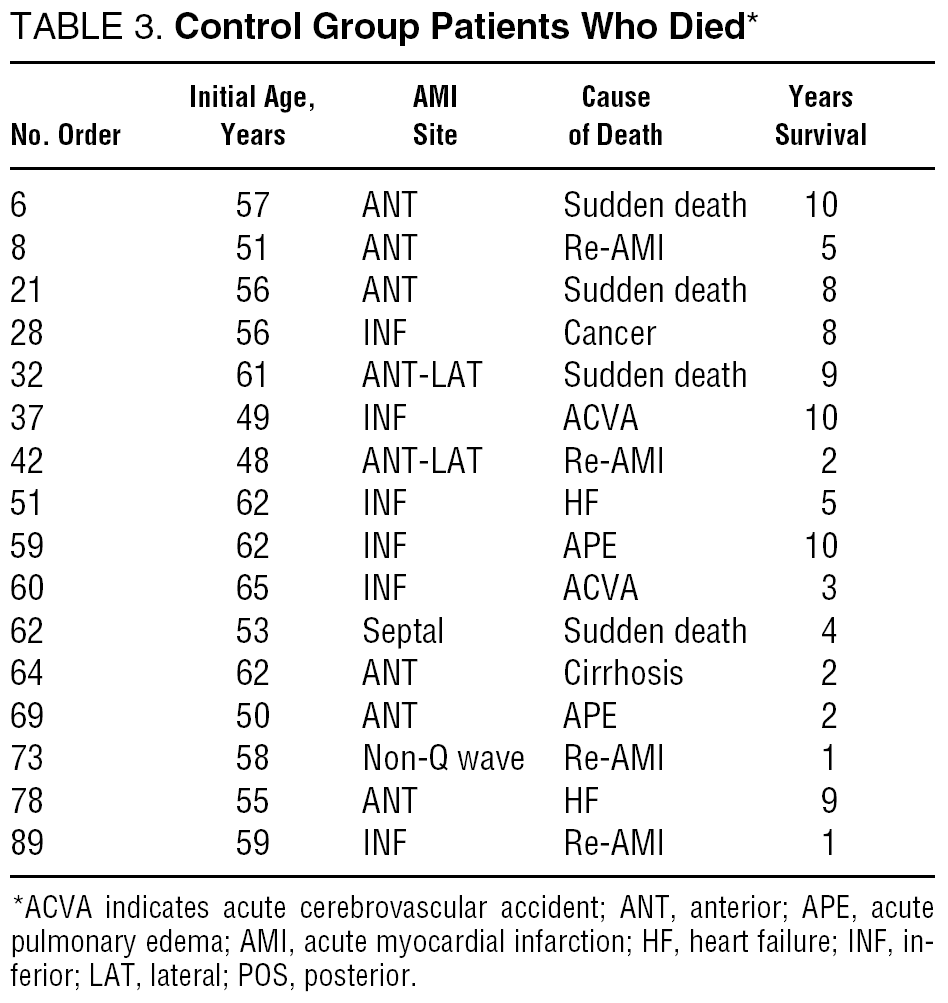Click the 'Septal' AMI site cell
Viewport: 948px width, 1003px height.
click(402, 631)
